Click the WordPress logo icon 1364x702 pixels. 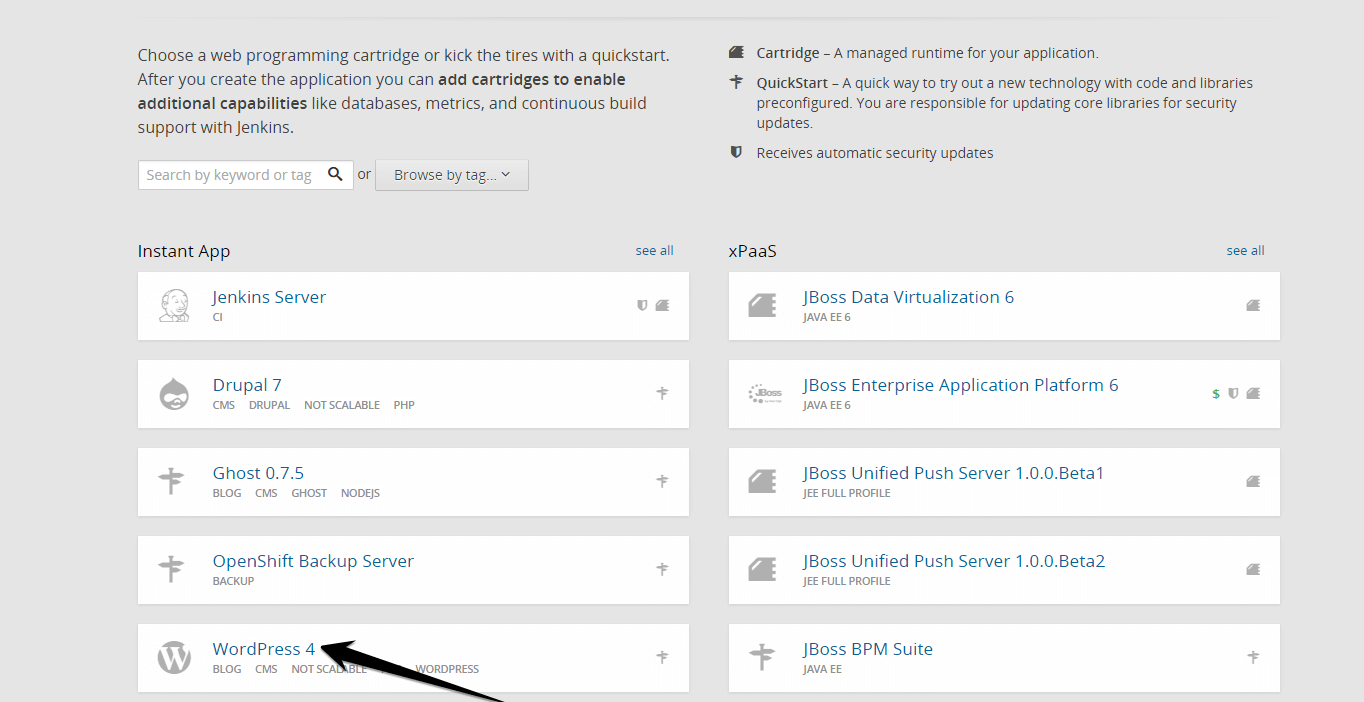pos(174,658)
